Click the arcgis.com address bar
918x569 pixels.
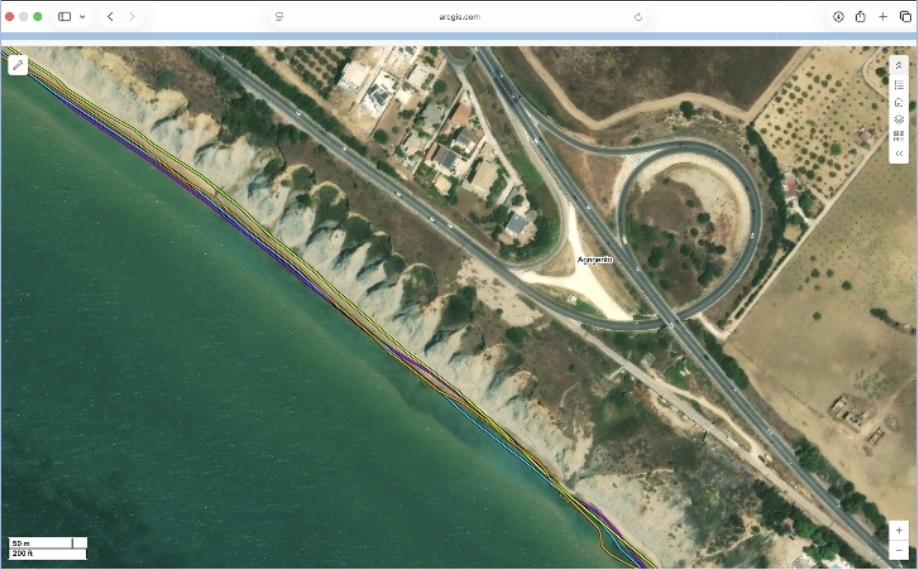pyautogui.click(x=459, y=17)
